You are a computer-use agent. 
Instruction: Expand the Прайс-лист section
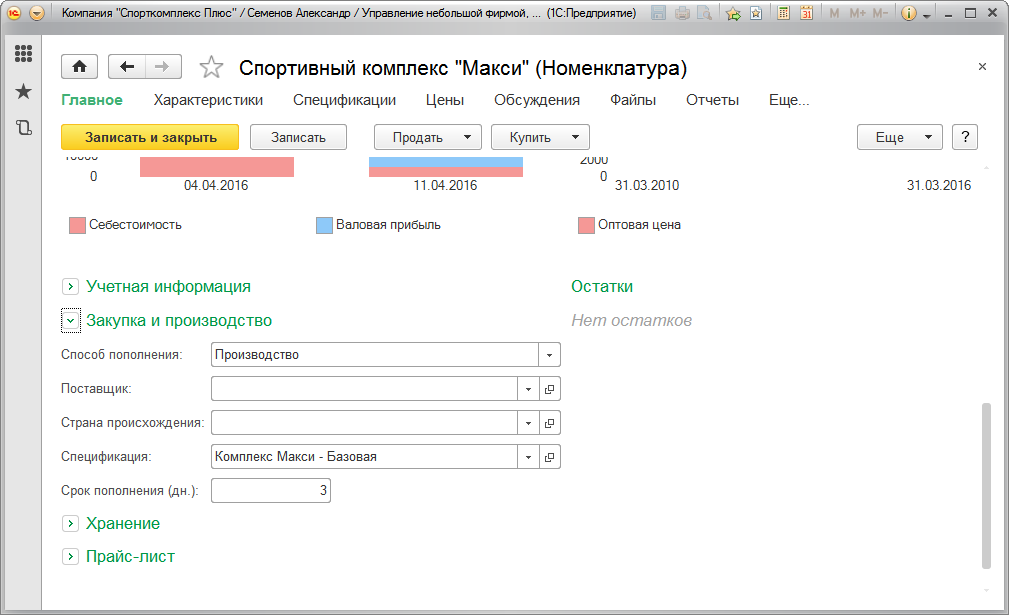[x=70, y=556]
